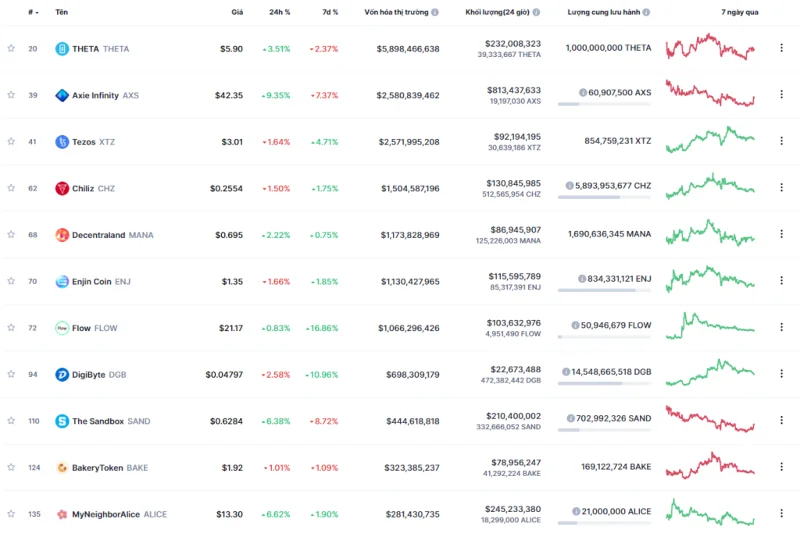
Task: Sort table by rank # column
Action: (x=33, y=12)
